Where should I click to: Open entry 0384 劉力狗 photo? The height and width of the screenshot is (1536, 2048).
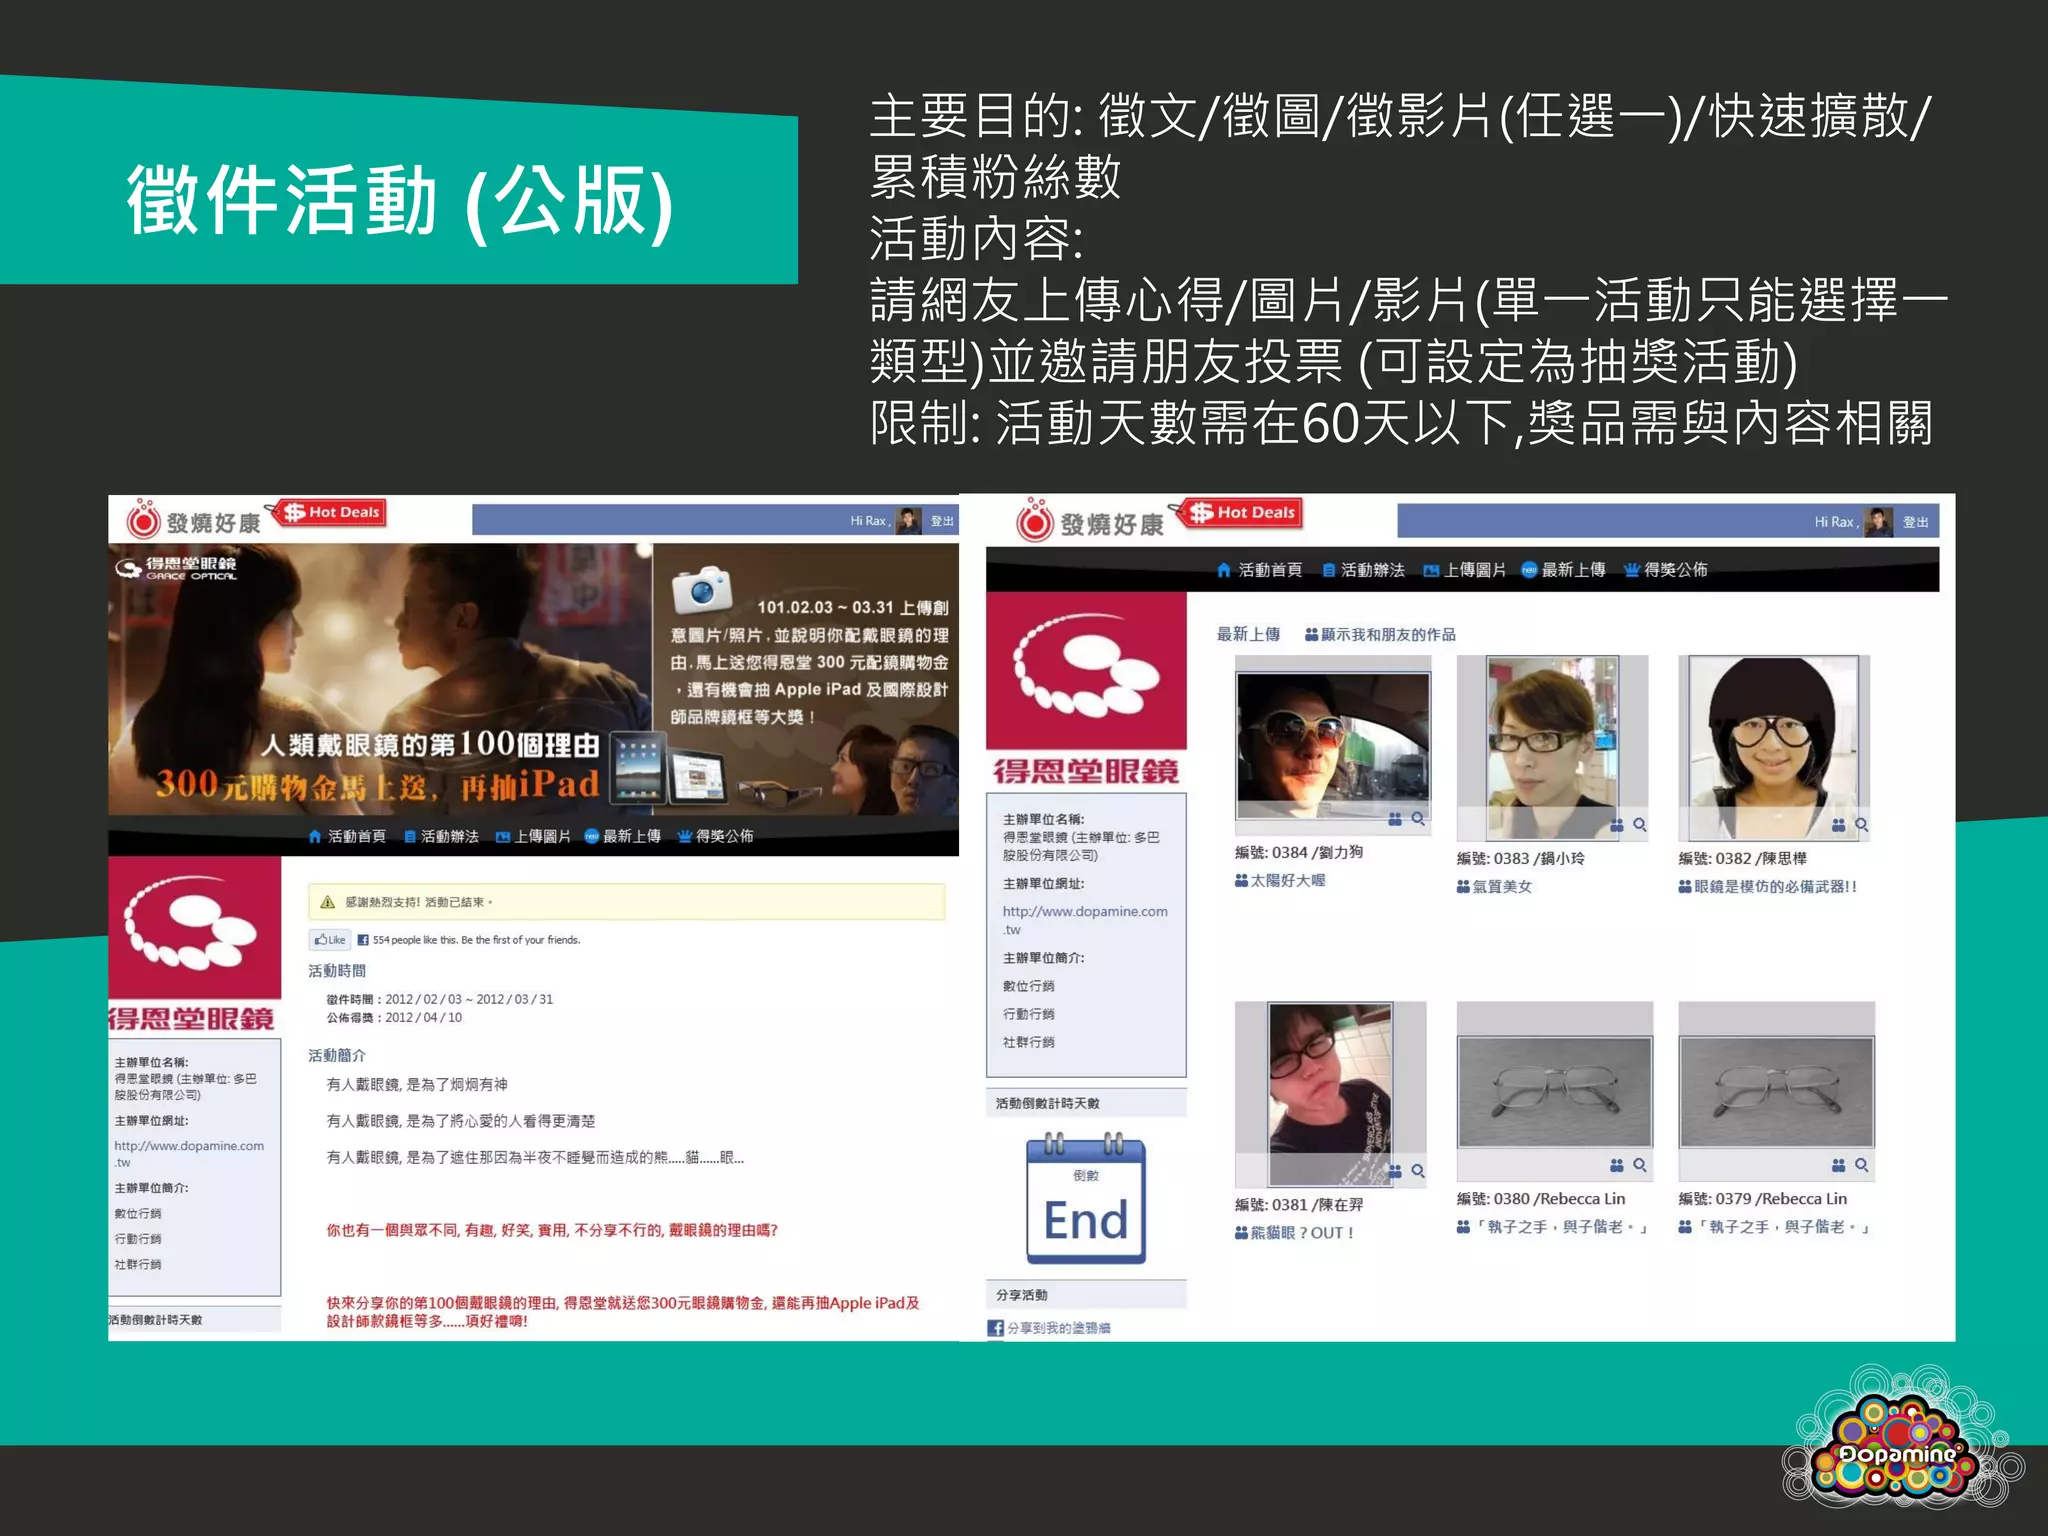click(x=1333, y=746)
